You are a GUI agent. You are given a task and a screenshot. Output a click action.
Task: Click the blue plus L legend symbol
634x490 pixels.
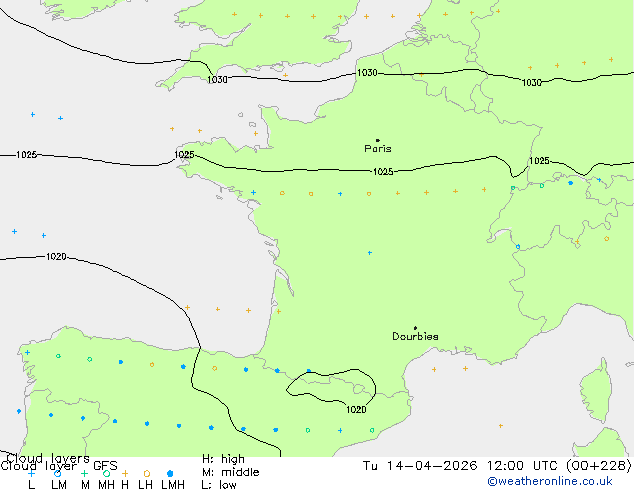point(31,473)
